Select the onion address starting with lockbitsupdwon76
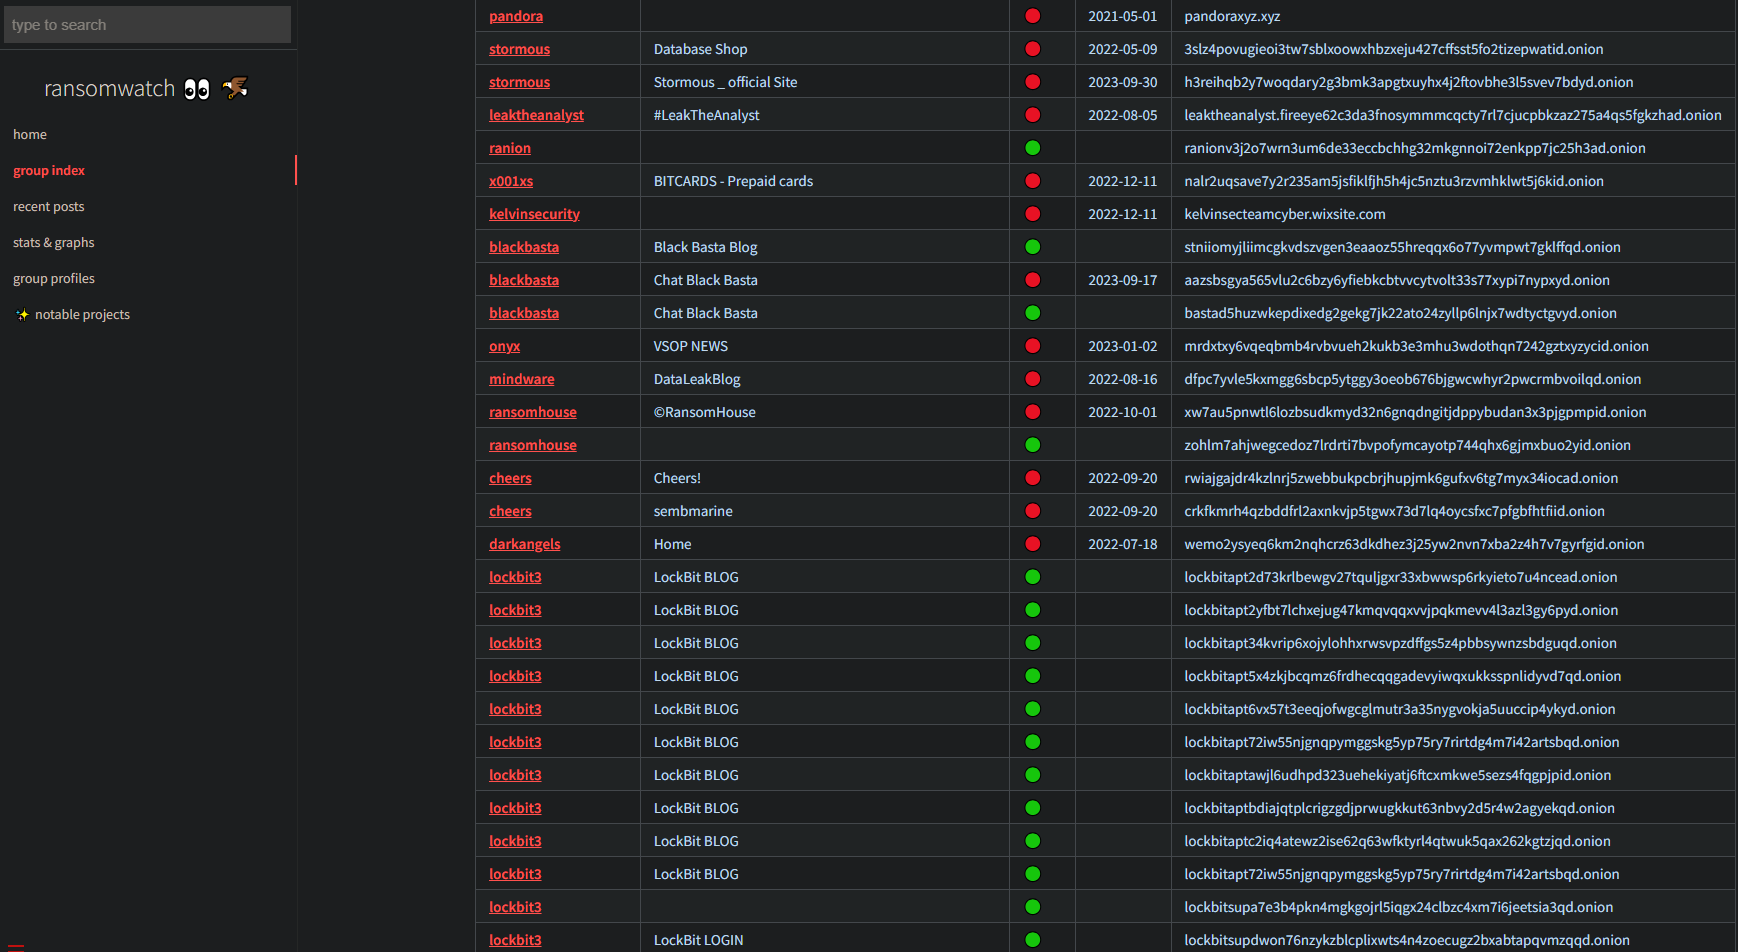This screenshot has height=952, width=1738. [x=1407, y=940]
